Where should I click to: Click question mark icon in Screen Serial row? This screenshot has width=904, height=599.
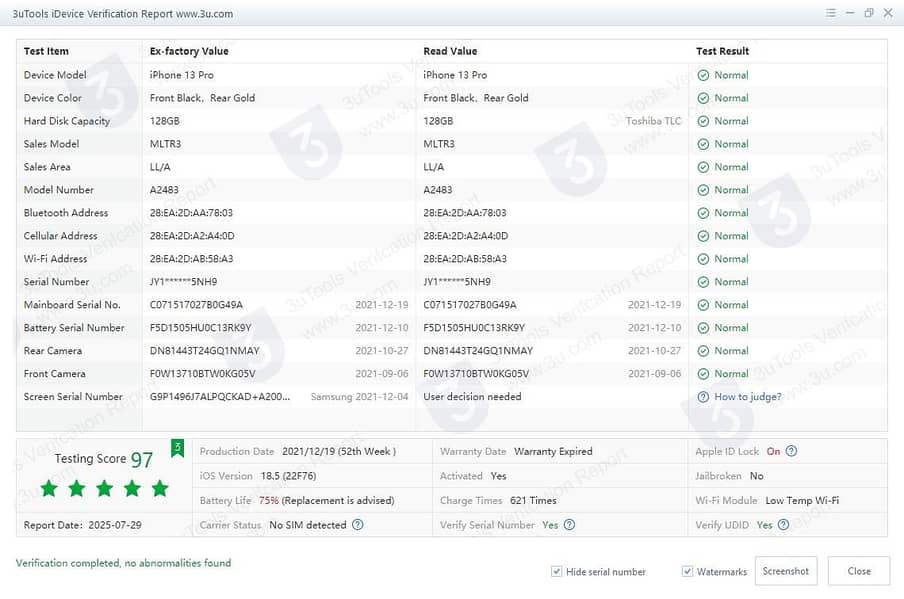[703, 397]
